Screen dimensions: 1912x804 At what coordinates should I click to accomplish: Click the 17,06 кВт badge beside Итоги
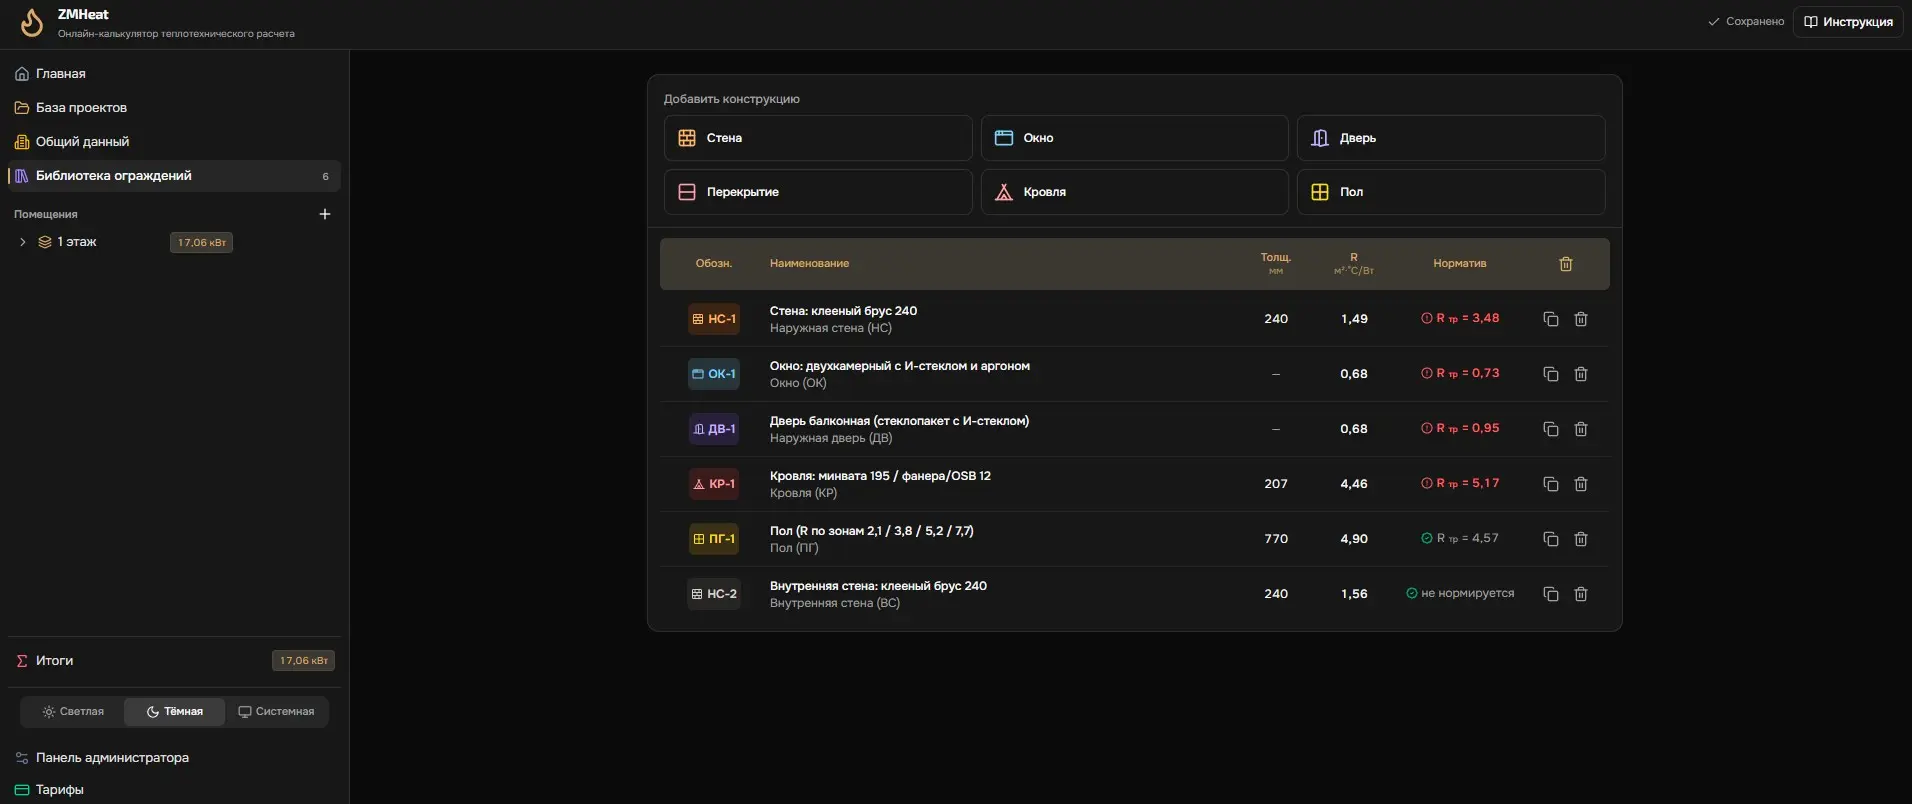(304, 661)
